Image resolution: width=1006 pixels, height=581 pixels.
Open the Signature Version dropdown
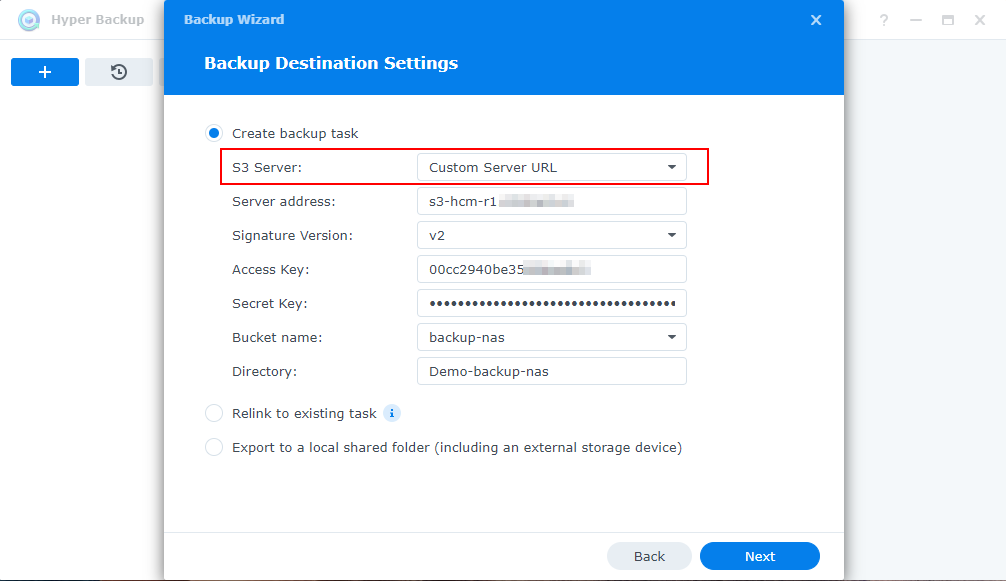[x=551, y=235]
